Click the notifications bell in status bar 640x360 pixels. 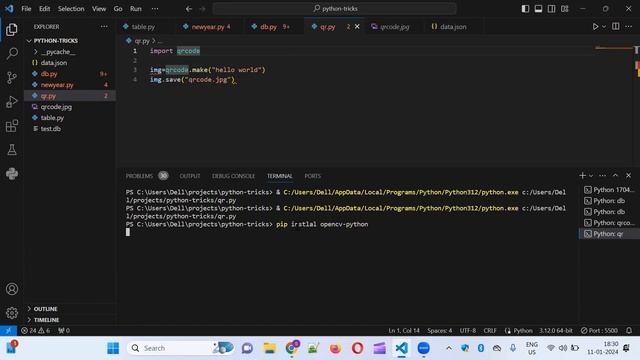click(629, 330)
